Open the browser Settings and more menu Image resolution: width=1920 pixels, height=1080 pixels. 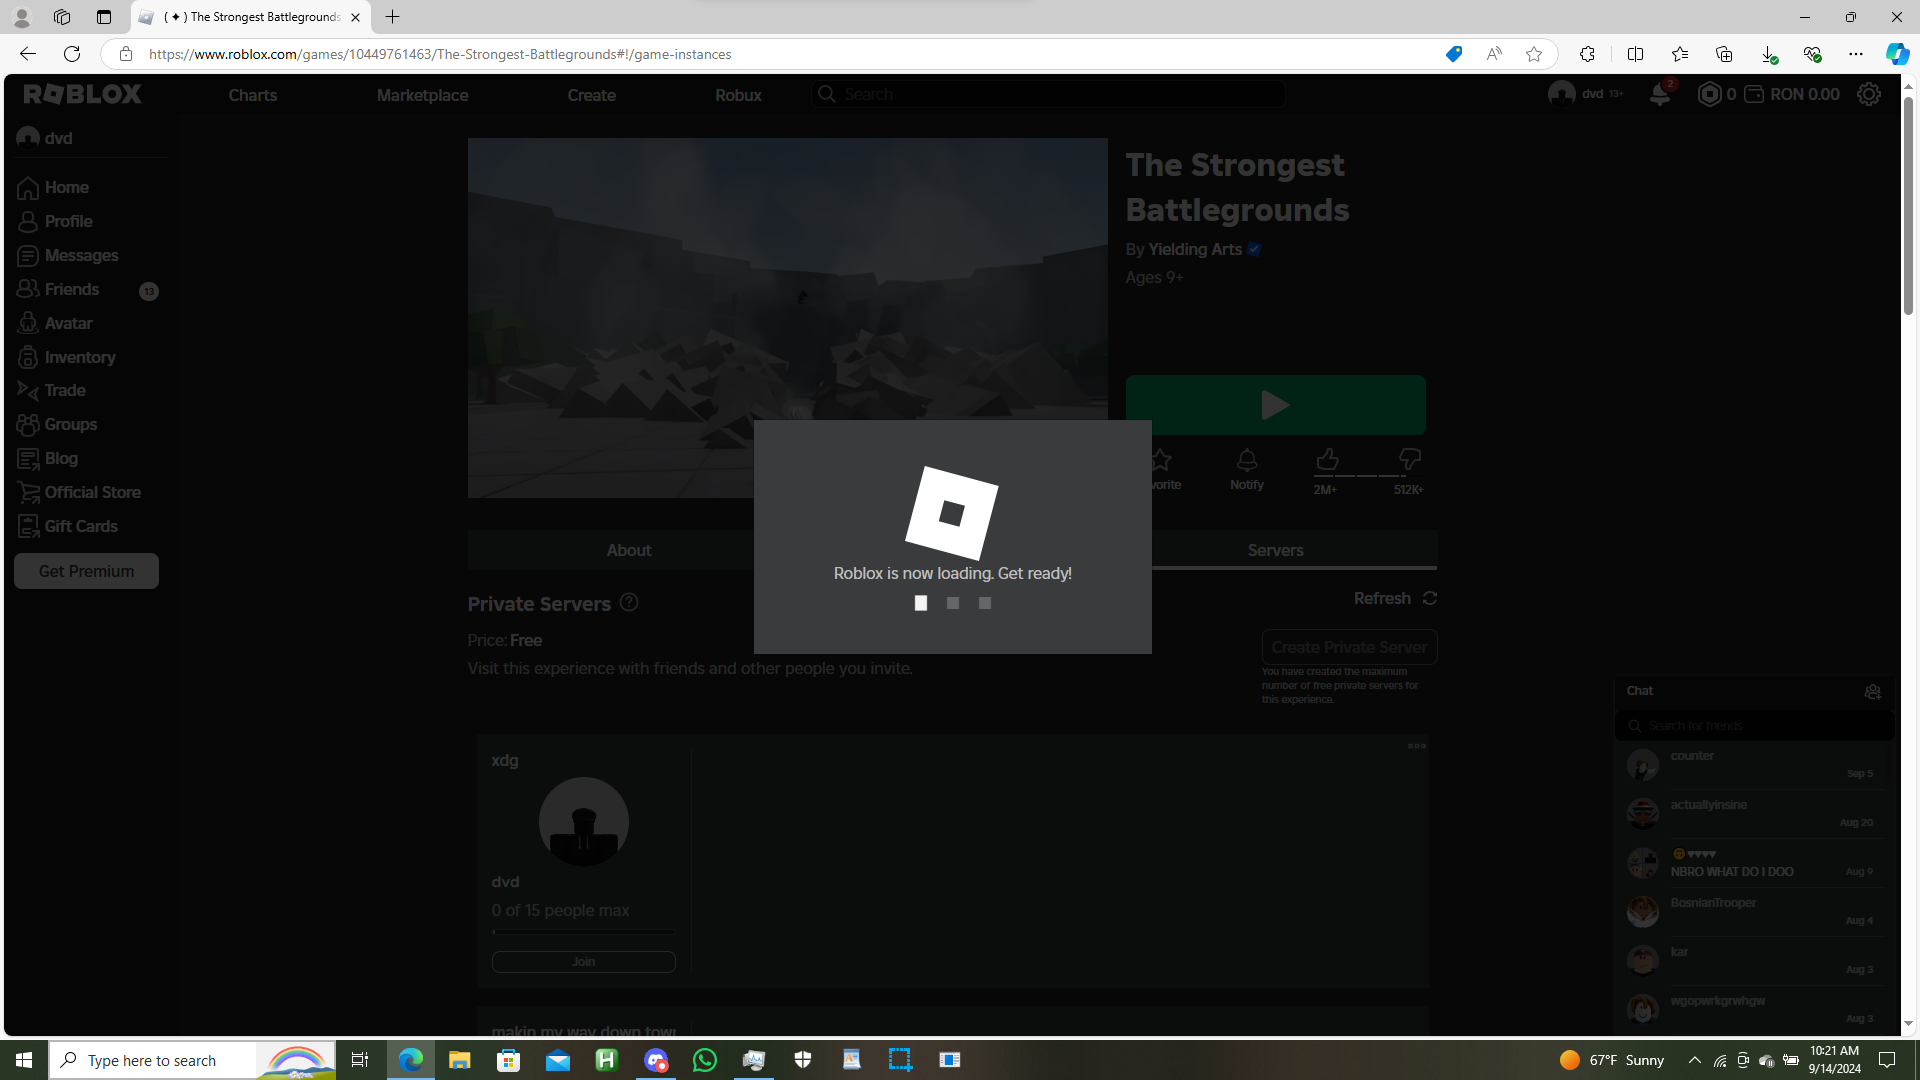(x=1856, y=54)
